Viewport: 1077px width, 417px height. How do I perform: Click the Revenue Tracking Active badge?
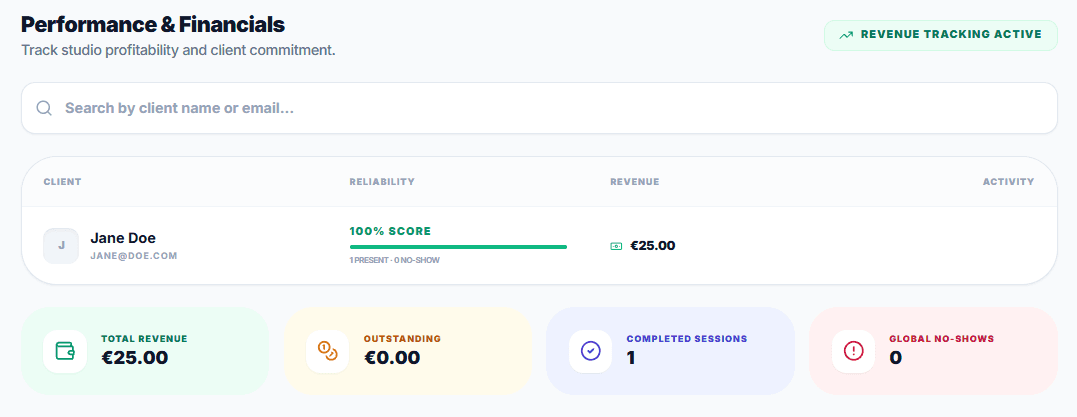(940, 35)
